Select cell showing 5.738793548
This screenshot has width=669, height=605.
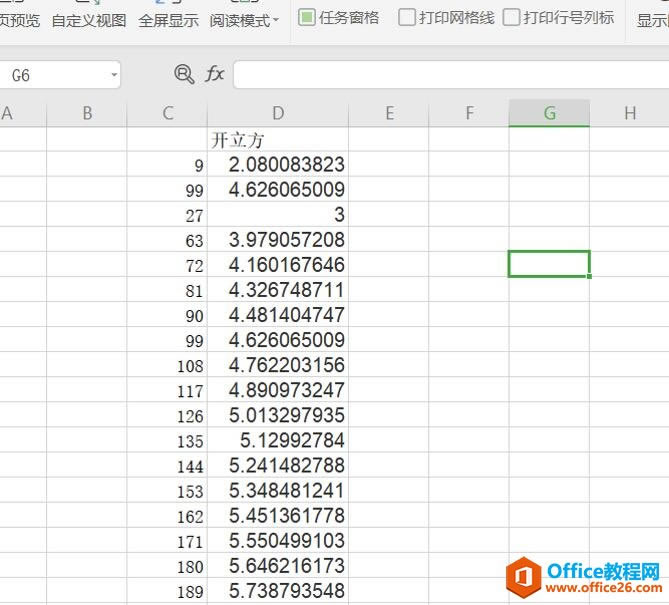tap(278, 590)
